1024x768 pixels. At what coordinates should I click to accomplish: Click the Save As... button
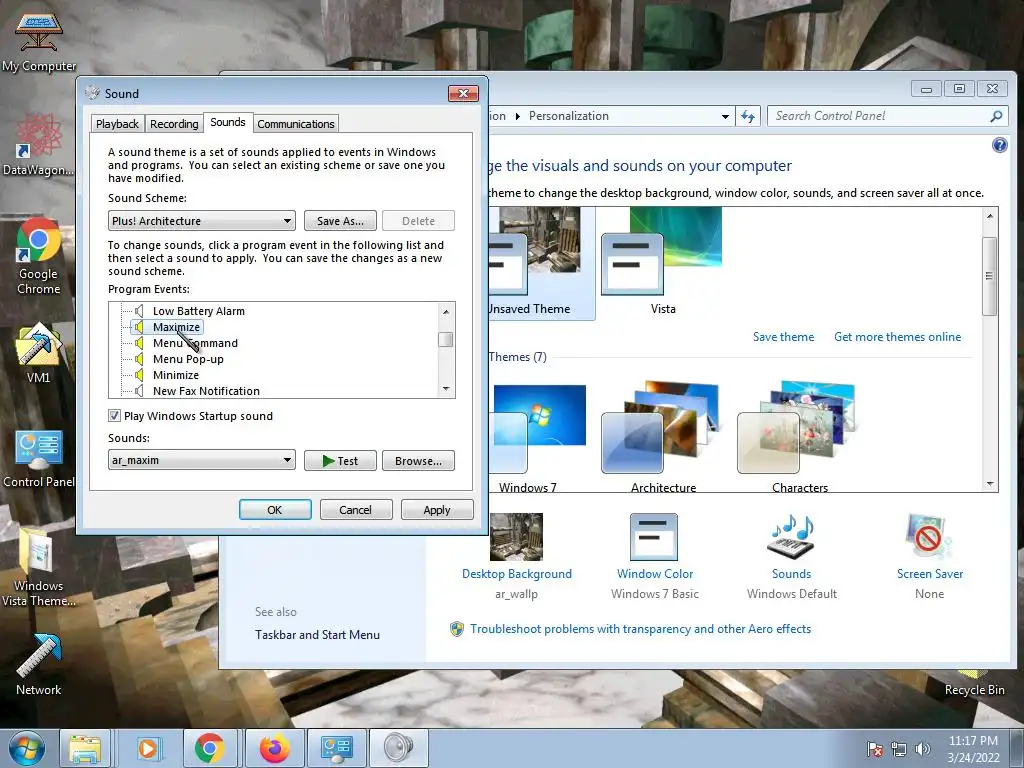340,221
